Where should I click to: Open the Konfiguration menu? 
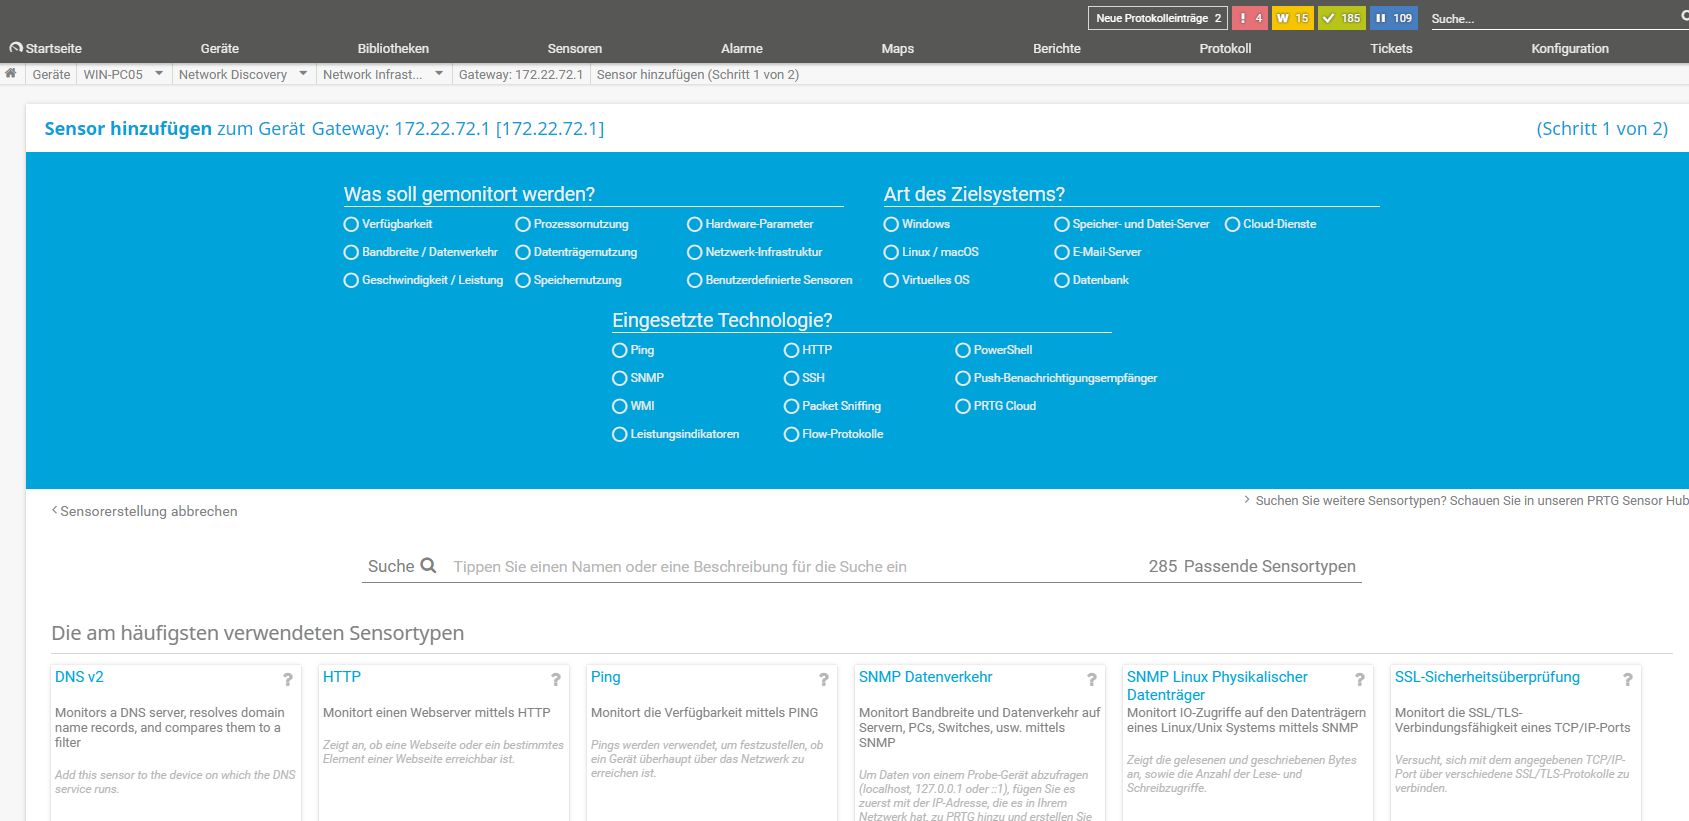coord(1569,48)
